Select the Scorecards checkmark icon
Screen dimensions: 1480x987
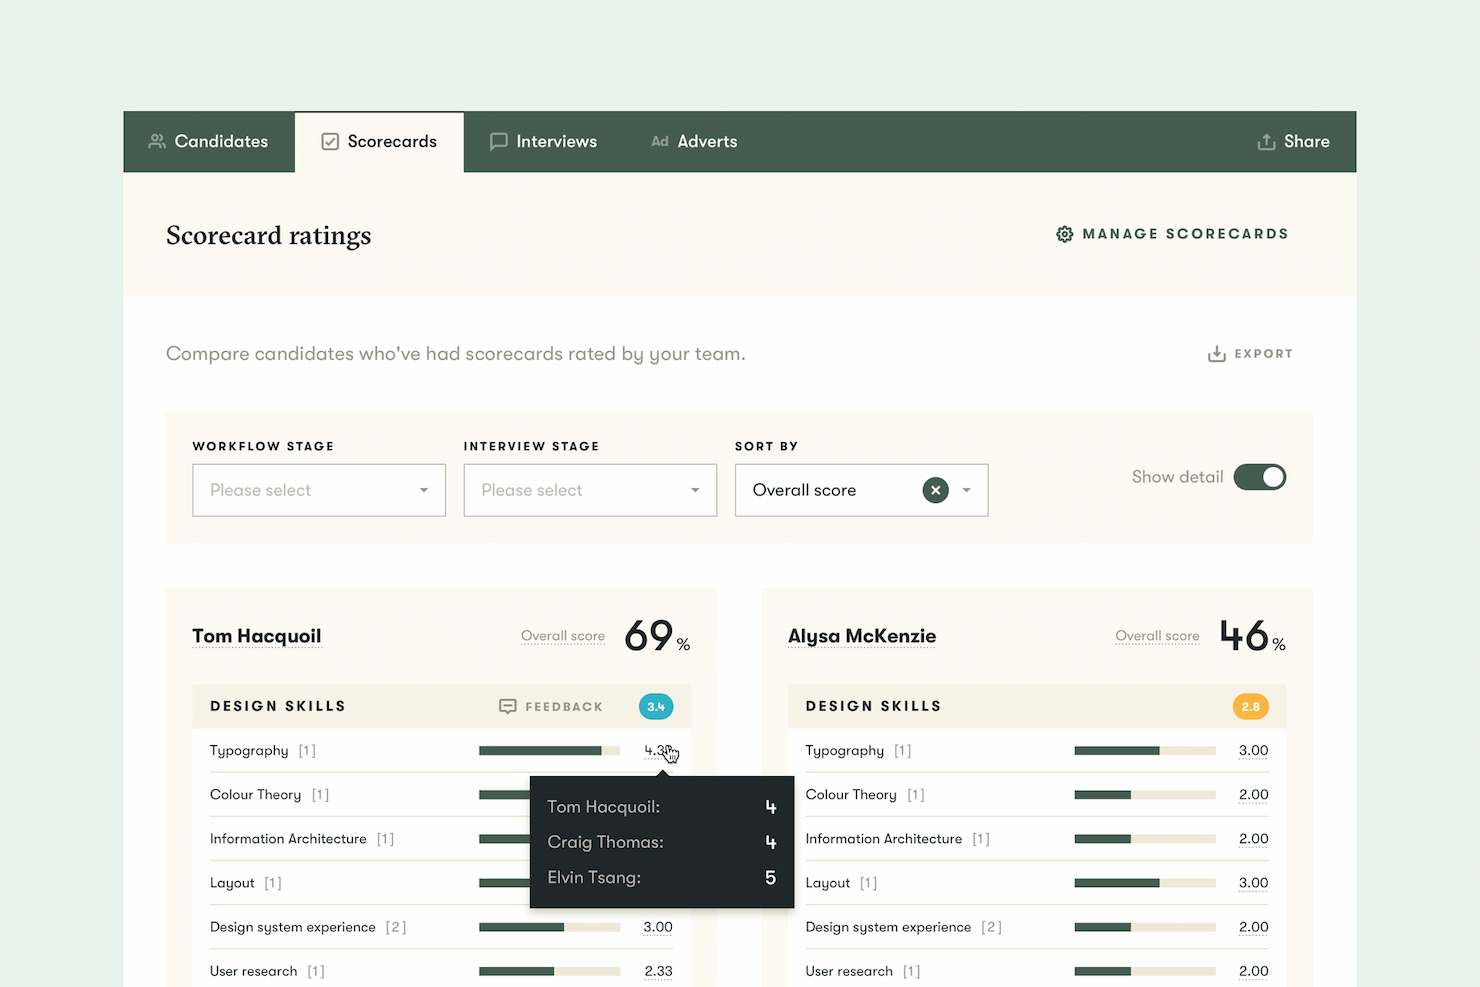(330, 141)
